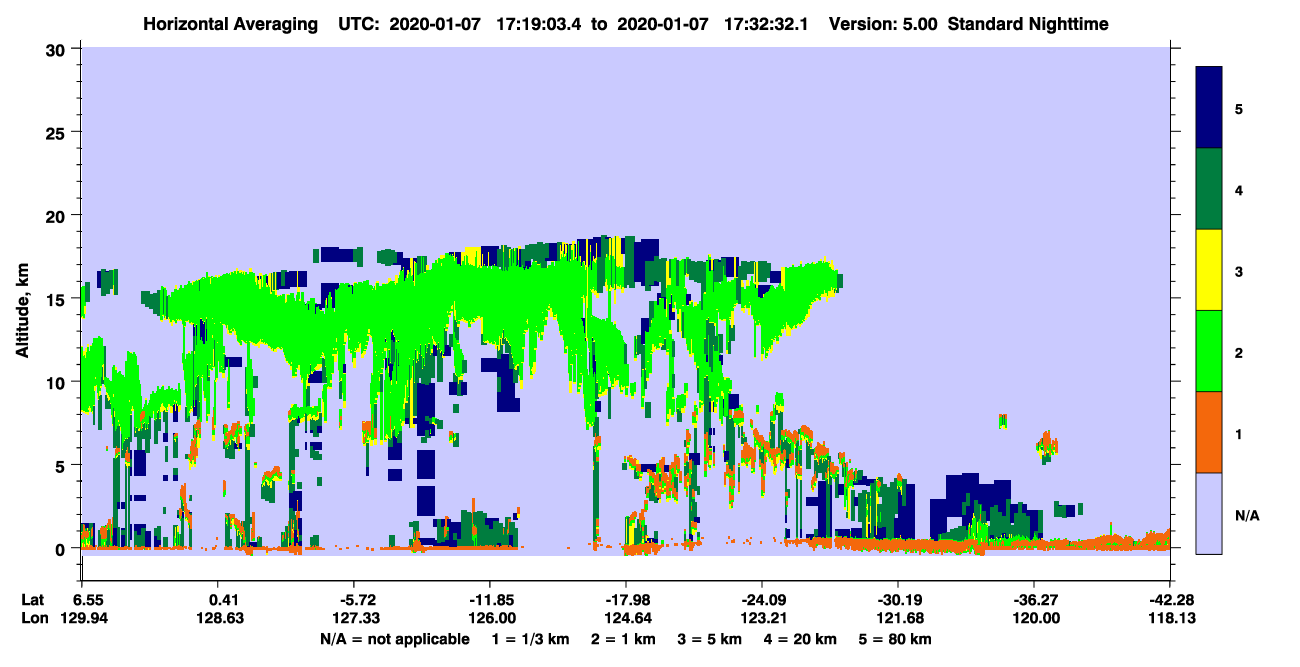Click the y-axis tick label 10
The height and width of the screenshot is (667, 1300).
(x=58, y=382)
